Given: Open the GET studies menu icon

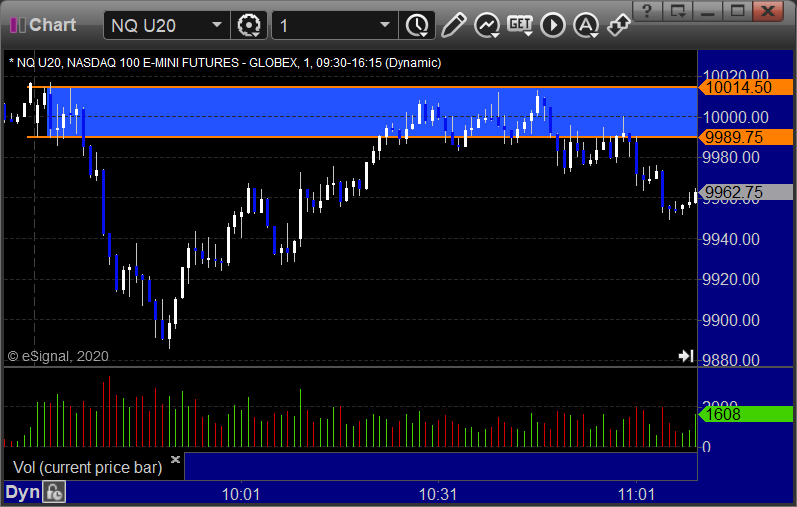Looking at the screenshot, I should (519, 25).
